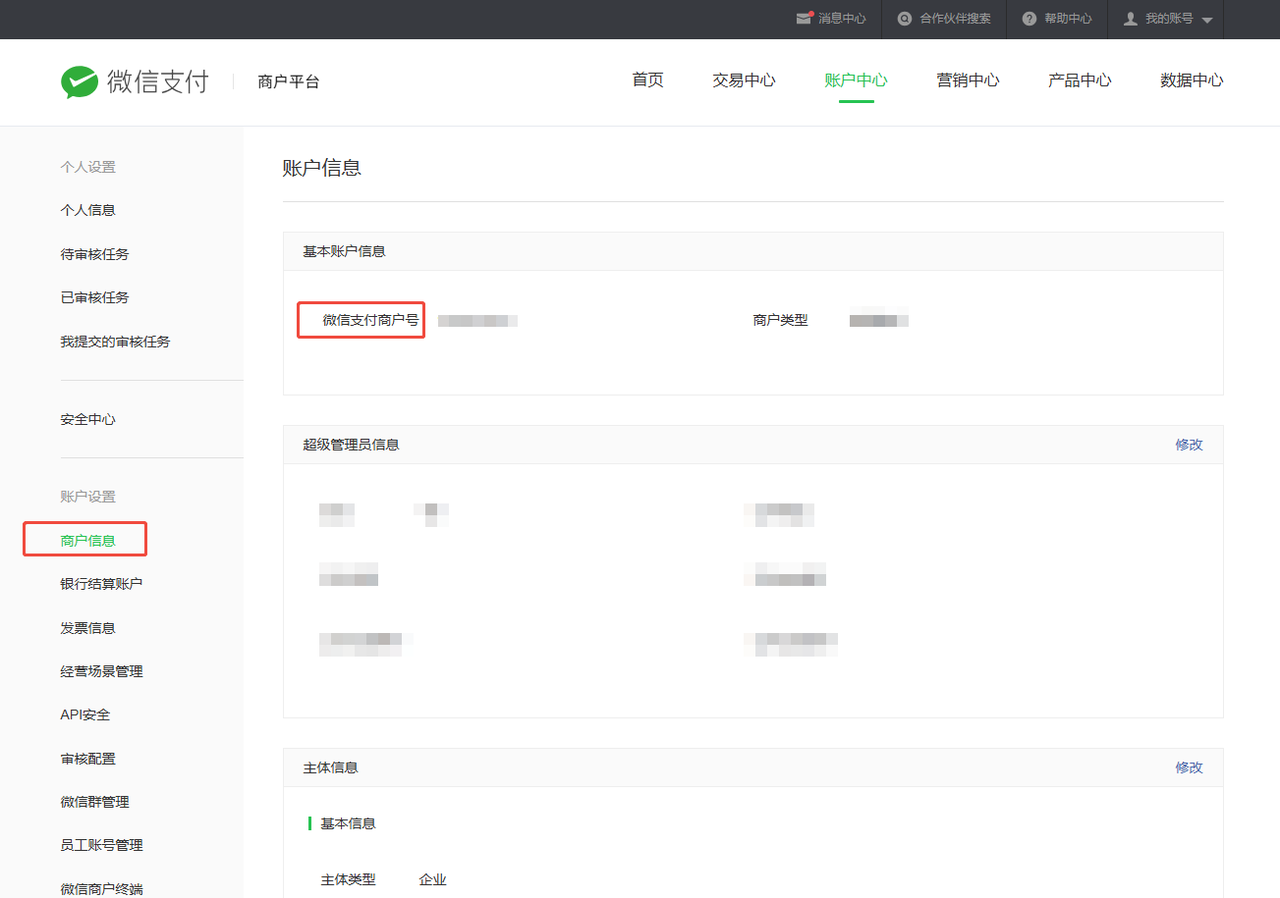Open API安全 settings in sidebar

85,715
